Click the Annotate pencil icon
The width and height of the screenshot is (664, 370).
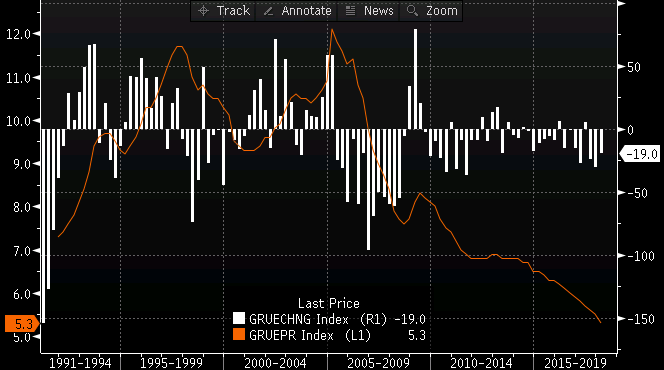click(x=268, y=11)
